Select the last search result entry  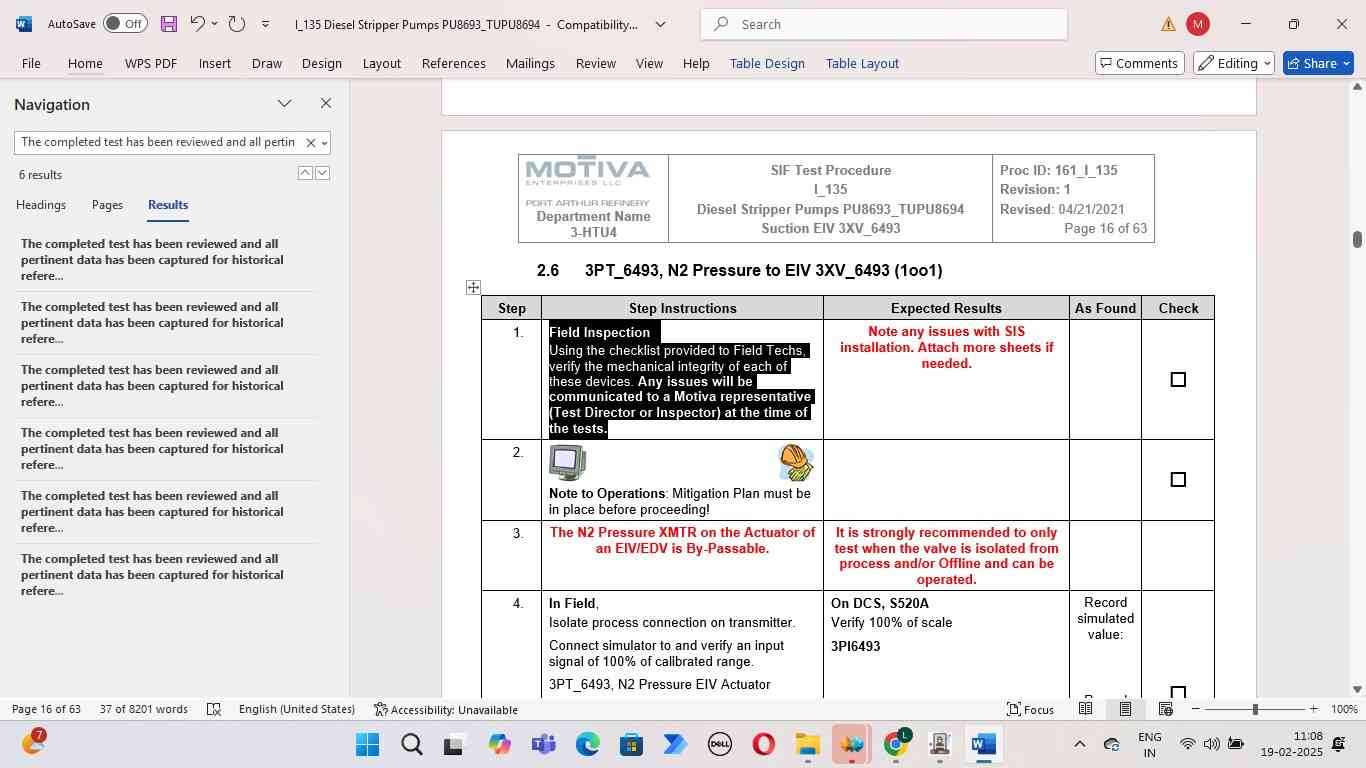[166, 575]
